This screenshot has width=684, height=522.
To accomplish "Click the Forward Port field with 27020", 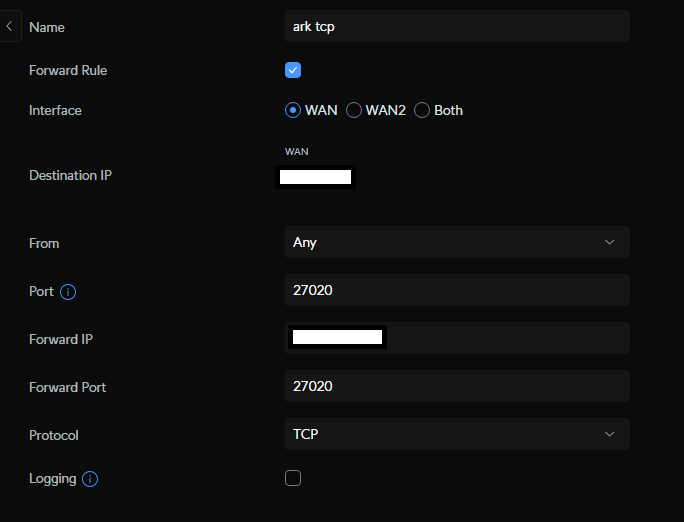I will coord(457,386).
